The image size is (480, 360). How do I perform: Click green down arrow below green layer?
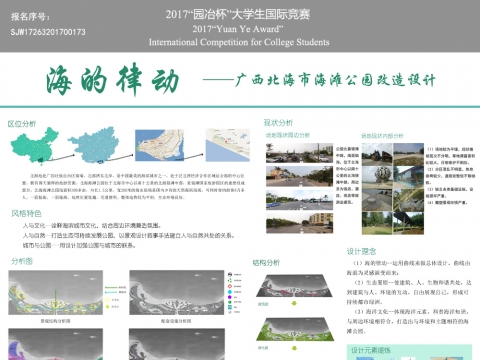[x=294, y=348]
